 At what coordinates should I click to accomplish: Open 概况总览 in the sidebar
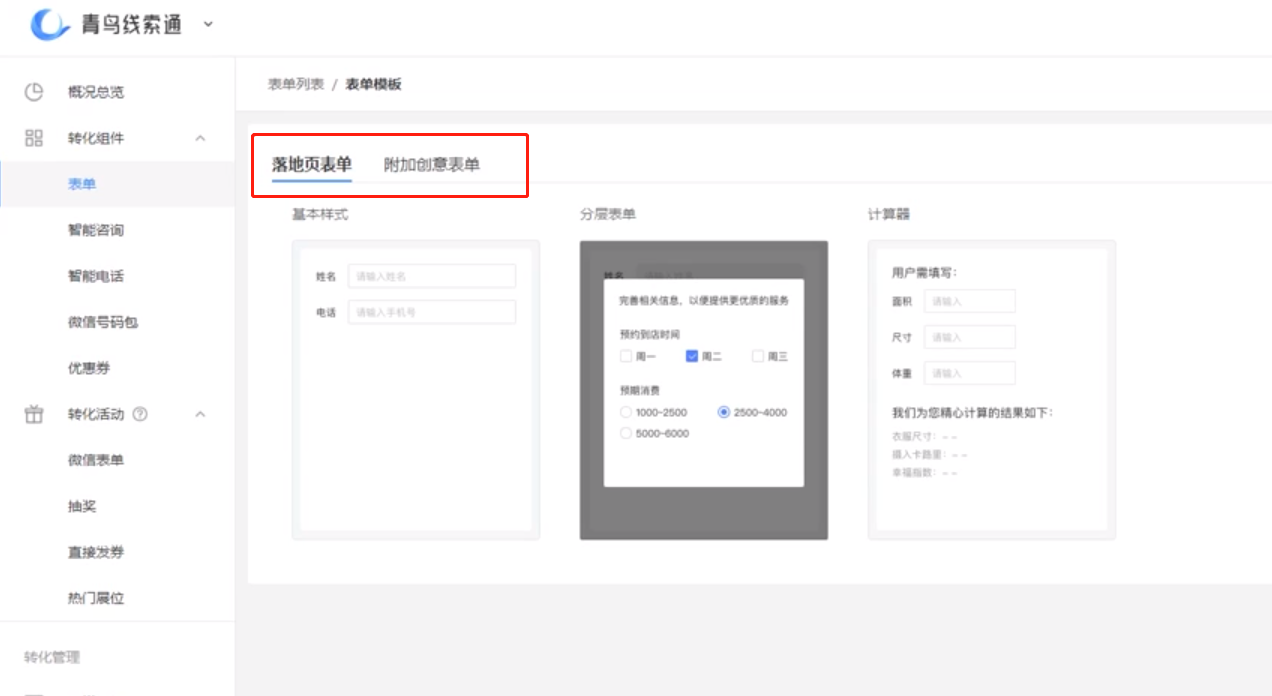click(x=96, y=92)
